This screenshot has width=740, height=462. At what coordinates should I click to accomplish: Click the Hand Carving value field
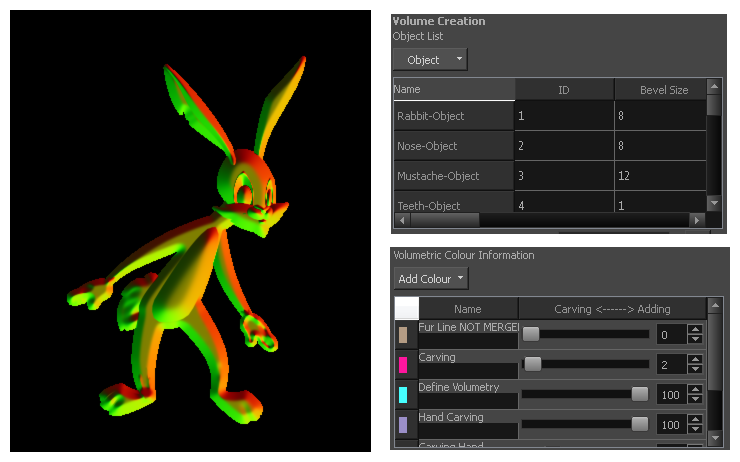(671, 425)
